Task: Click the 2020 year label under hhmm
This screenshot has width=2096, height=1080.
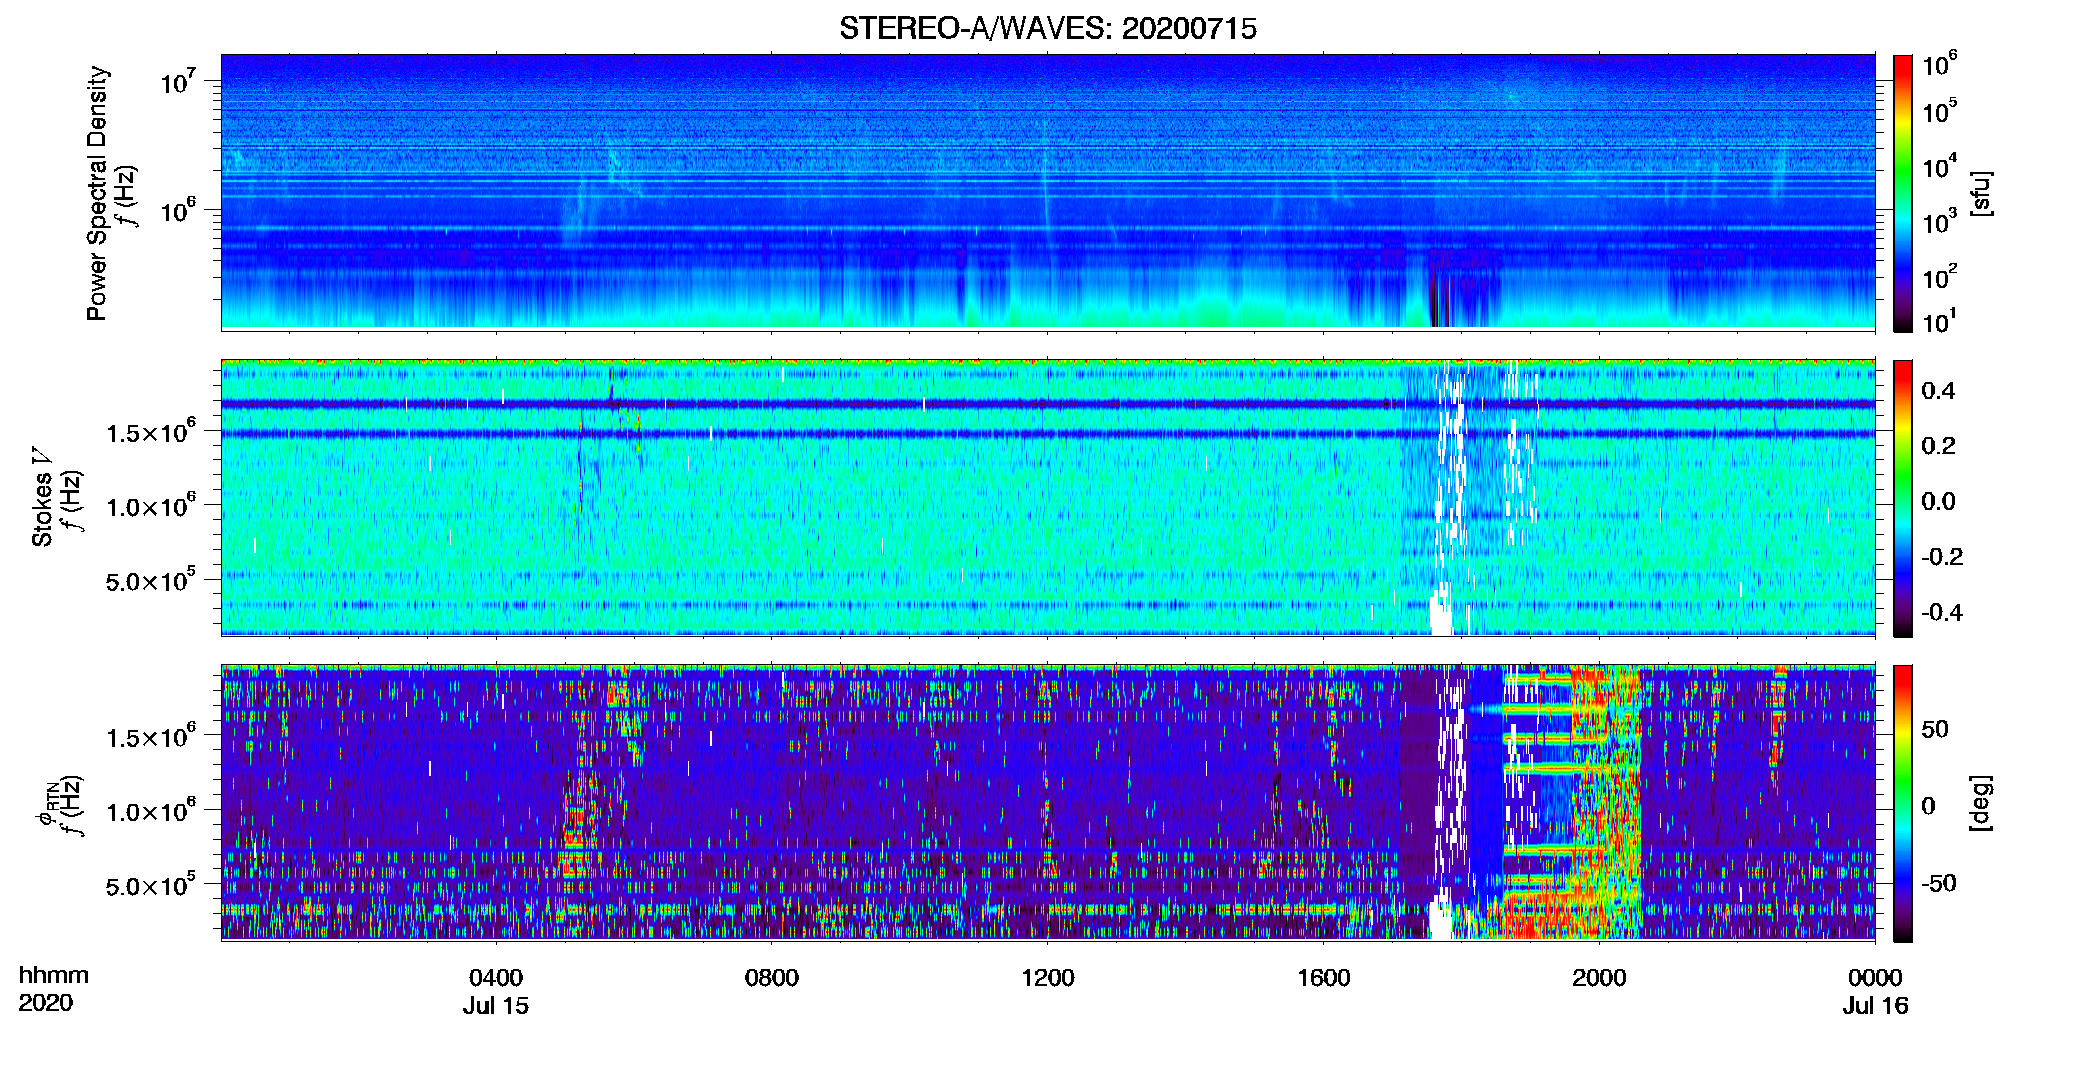Action: pyautogui.click(x=45, y=1003)
